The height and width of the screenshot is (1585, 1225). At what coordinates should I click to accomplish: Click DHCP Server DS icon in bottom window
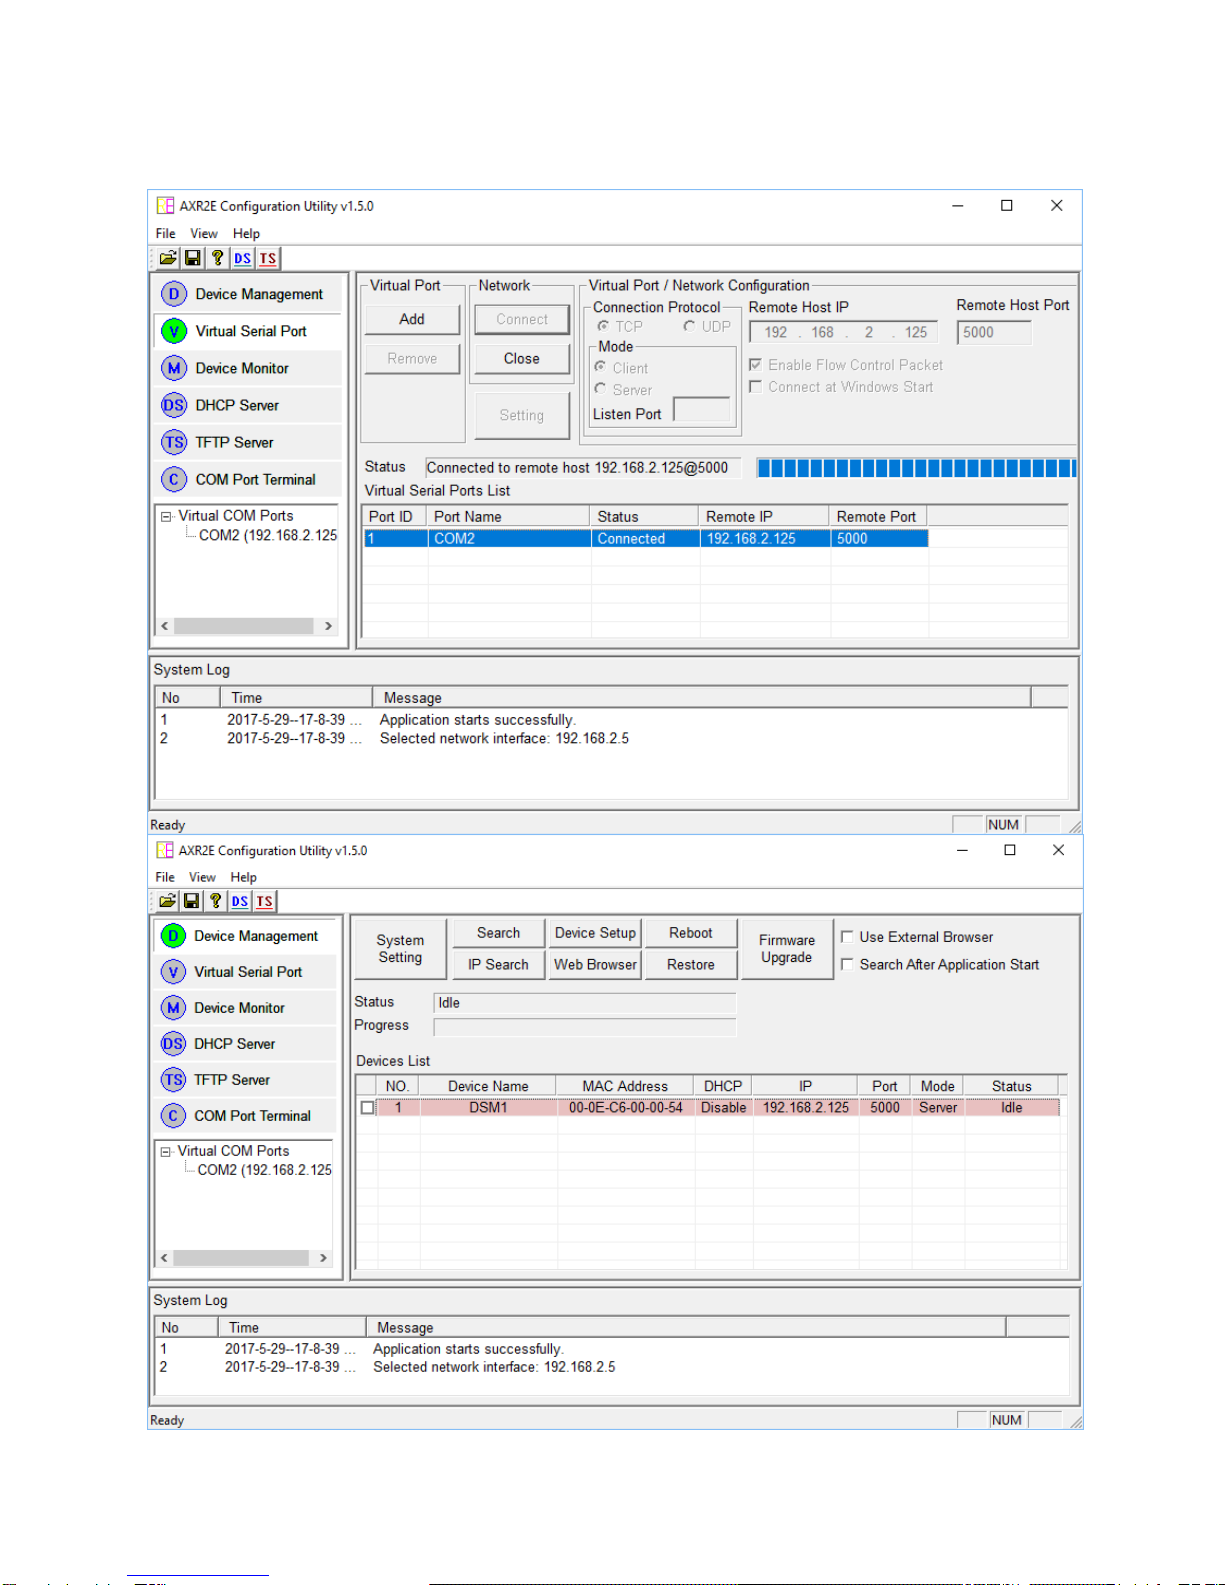click(x=173, y=1044)
